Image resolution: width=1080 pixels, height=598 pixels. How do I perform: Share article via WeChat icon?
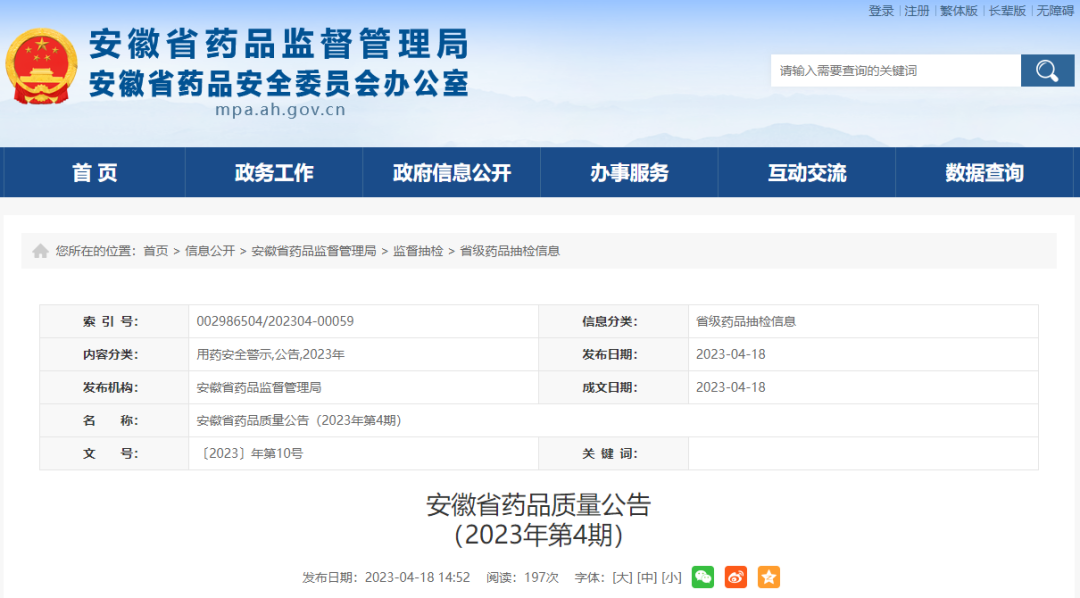coord(703,577)
